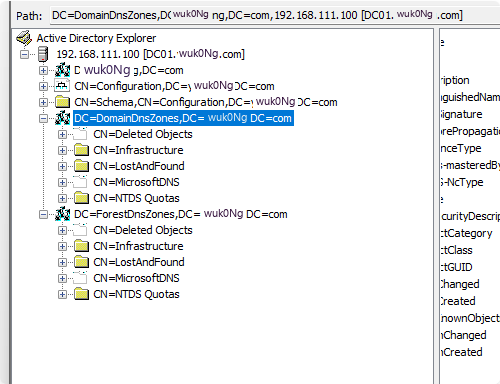Click MicrosoftDNS icon under ForestDnsZones
The image size is (500, 384).
coord(81,278)
